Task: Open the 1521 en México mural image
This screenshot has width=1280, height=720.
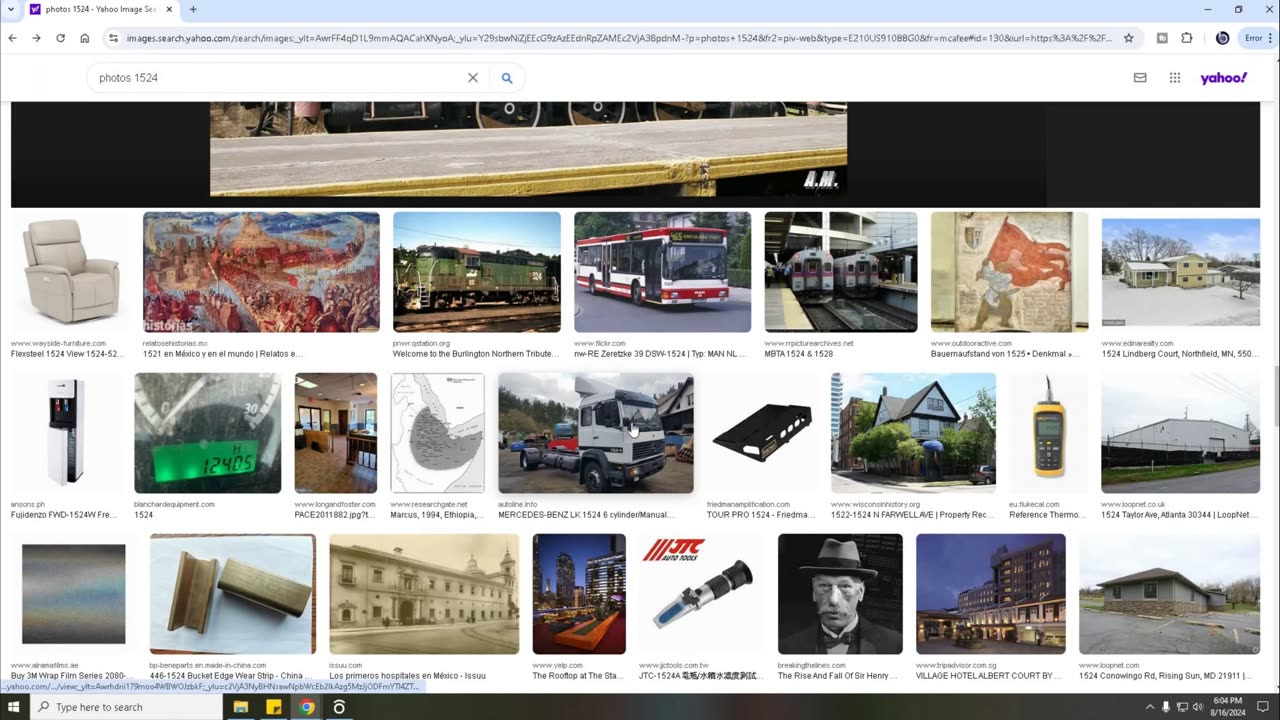Action: click(261, 271)
